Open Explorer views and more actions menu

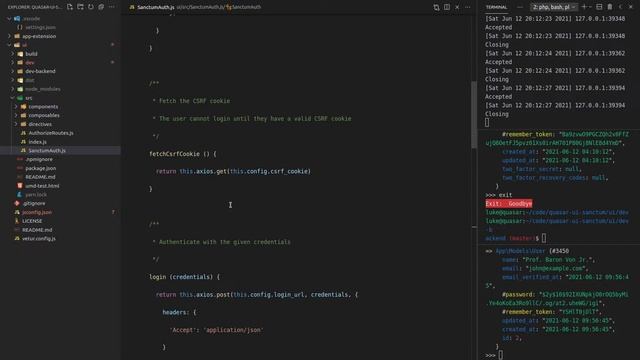click(x=112, y=7)
